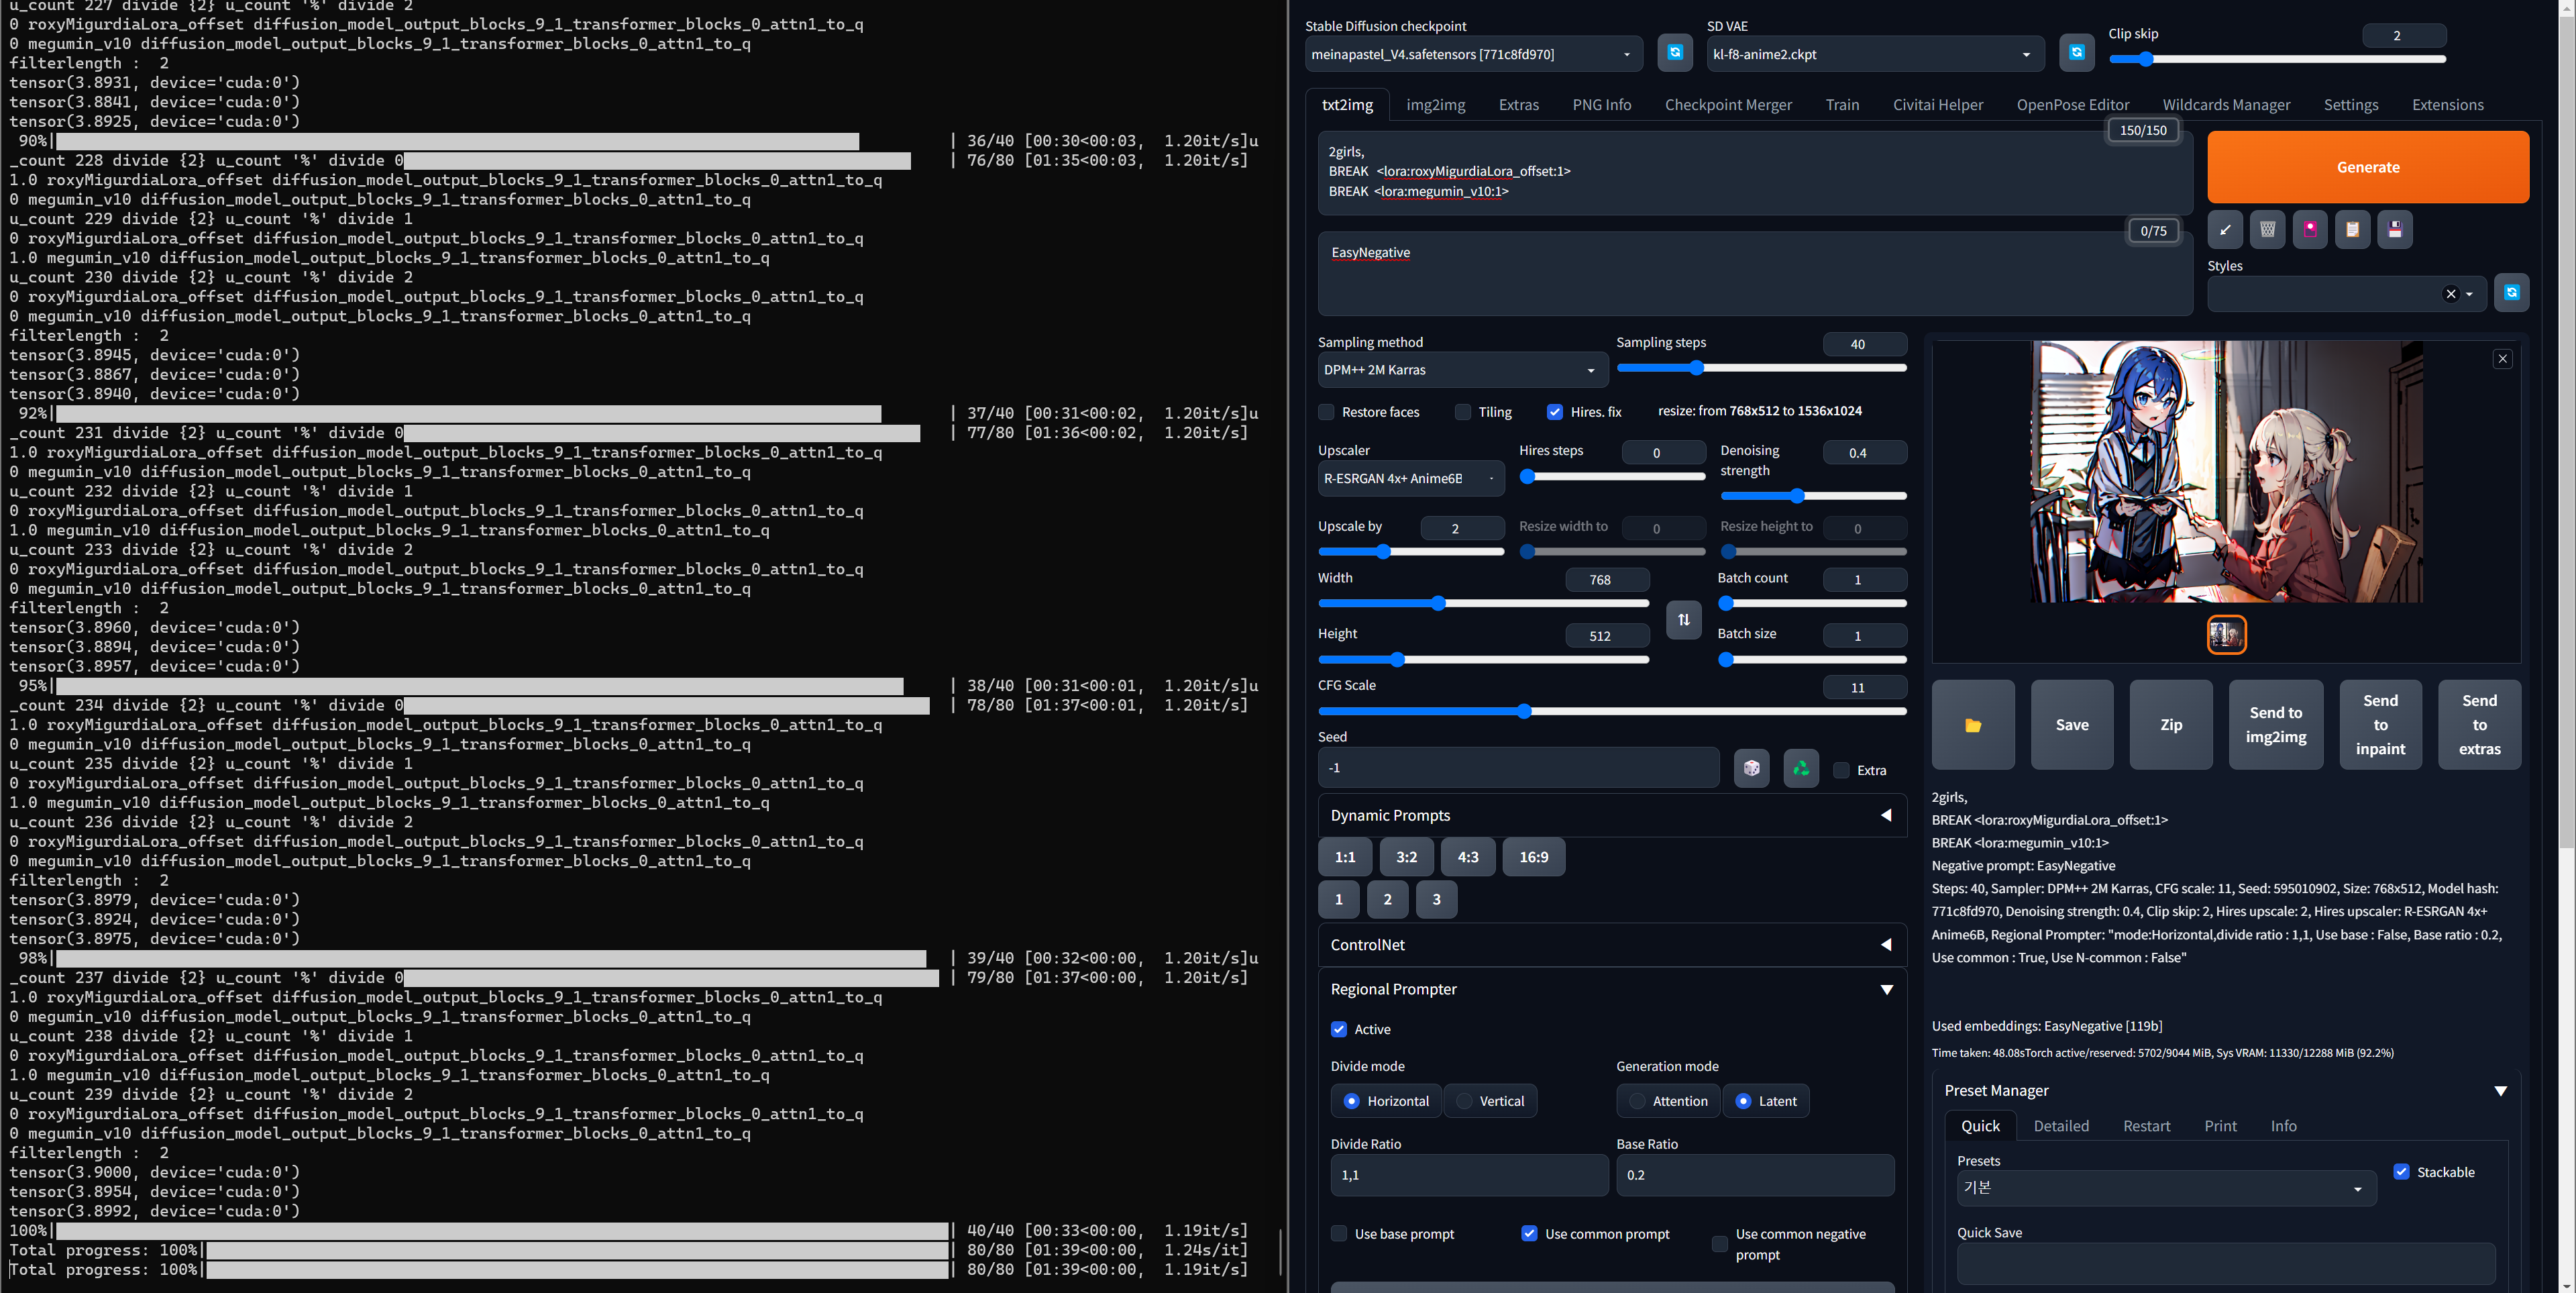The image size is (2576, 1293).
Task: Enable the Restore faces checkbox
Action: click(x=1327, y=412)
